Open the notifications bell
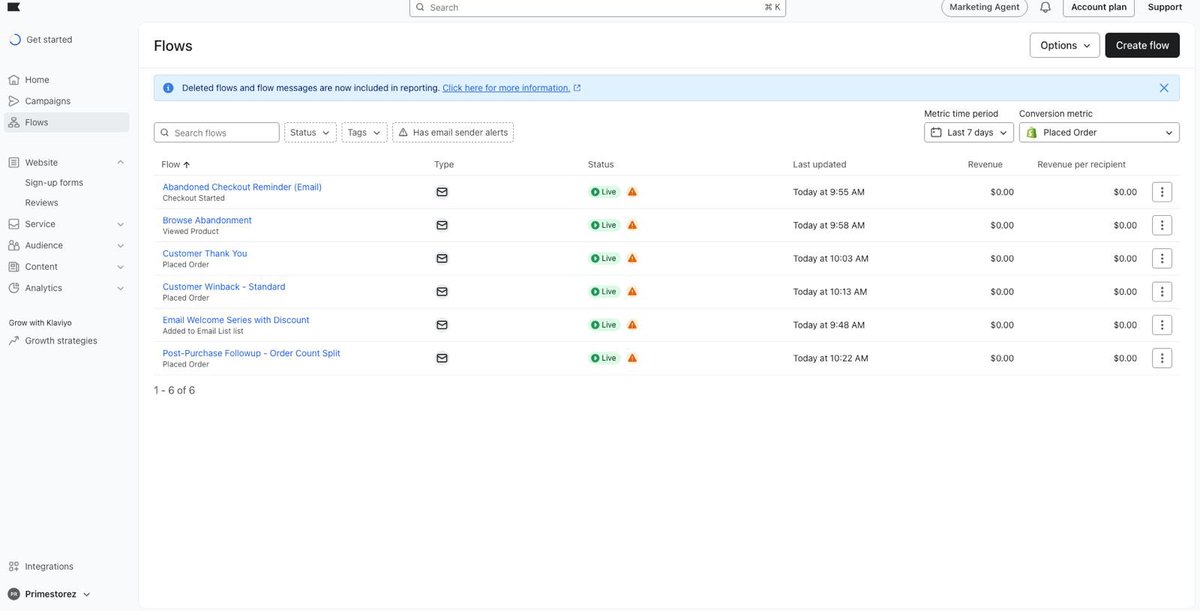This screenshot has width=1200, height=611. [1045, 7]
